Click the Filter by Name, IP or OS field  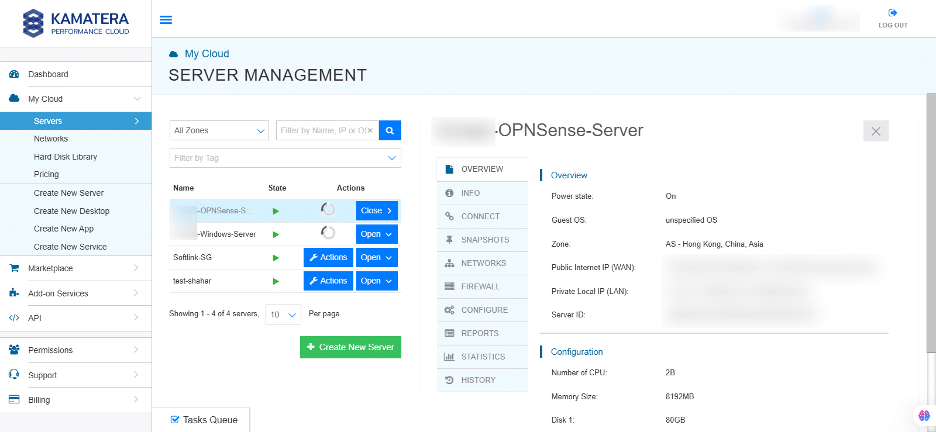(x=327, y=130)
